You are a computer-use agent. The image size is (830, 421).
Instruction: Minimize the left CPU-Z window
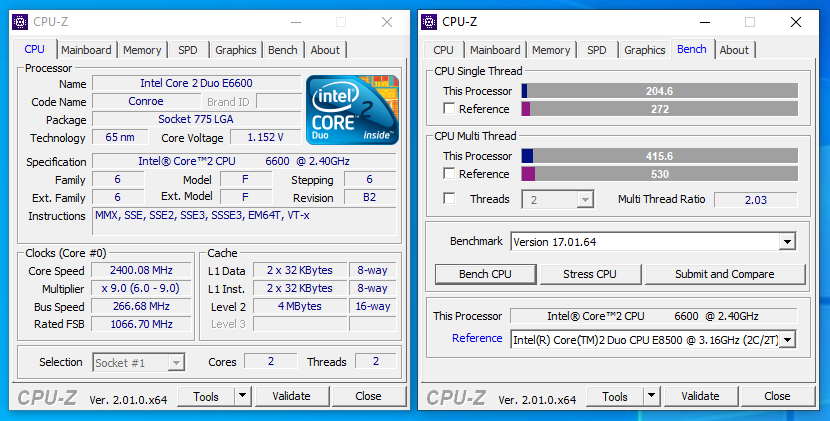(x=295, y=22)
